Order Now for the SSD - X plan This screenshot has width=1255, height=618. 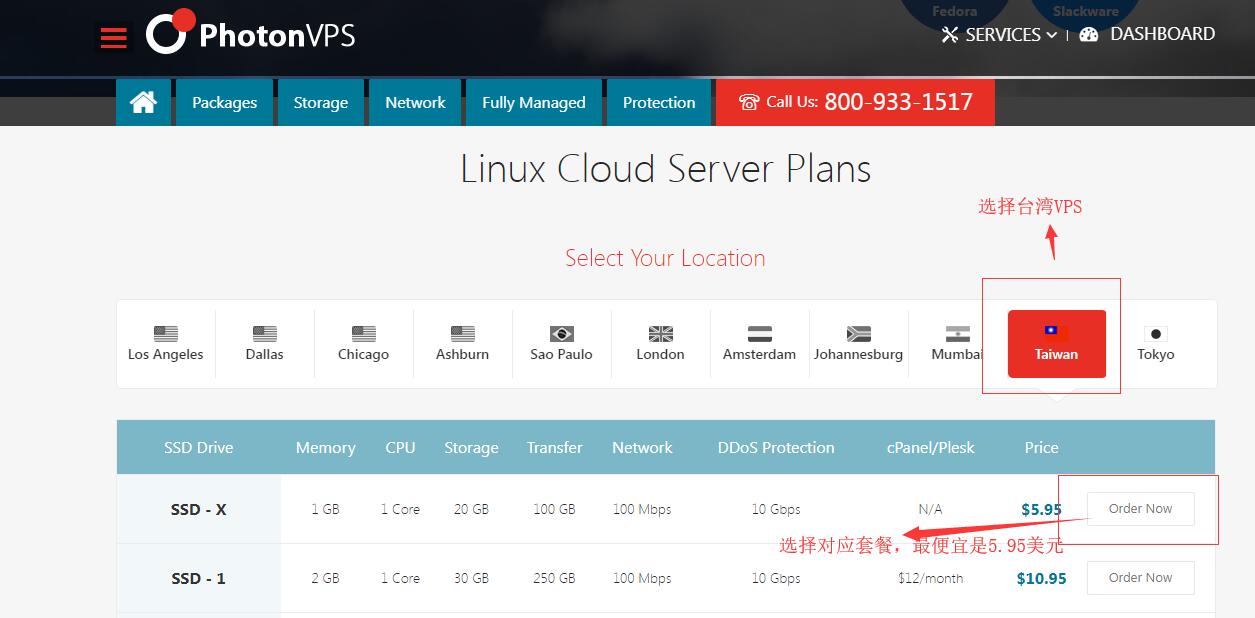click(1141, 509)
